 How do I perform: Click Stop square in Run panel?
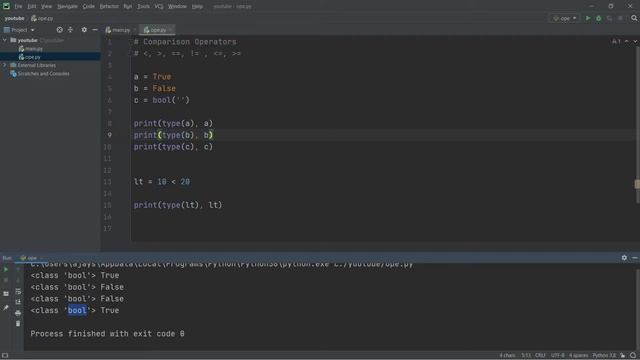6,280
